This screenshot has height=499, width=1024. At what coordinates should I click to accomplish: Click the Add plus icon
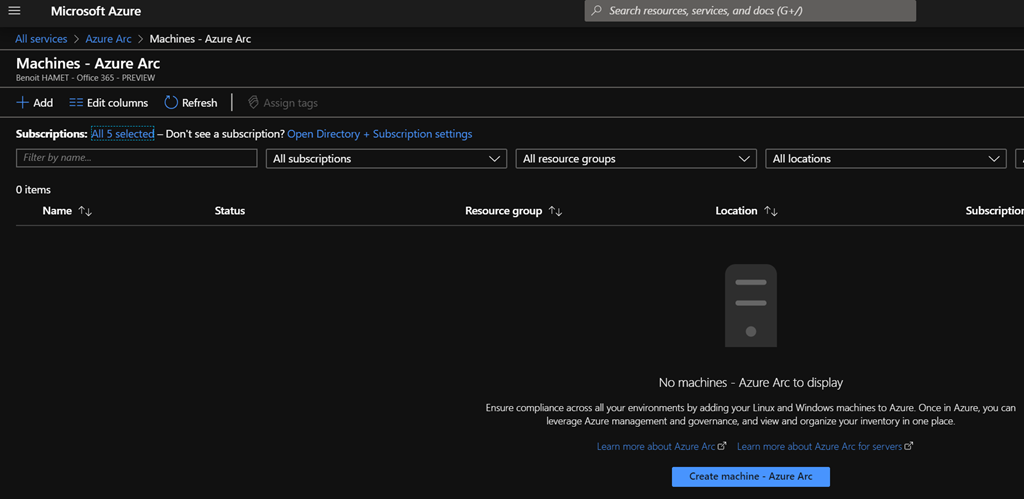tap(22, 103)
